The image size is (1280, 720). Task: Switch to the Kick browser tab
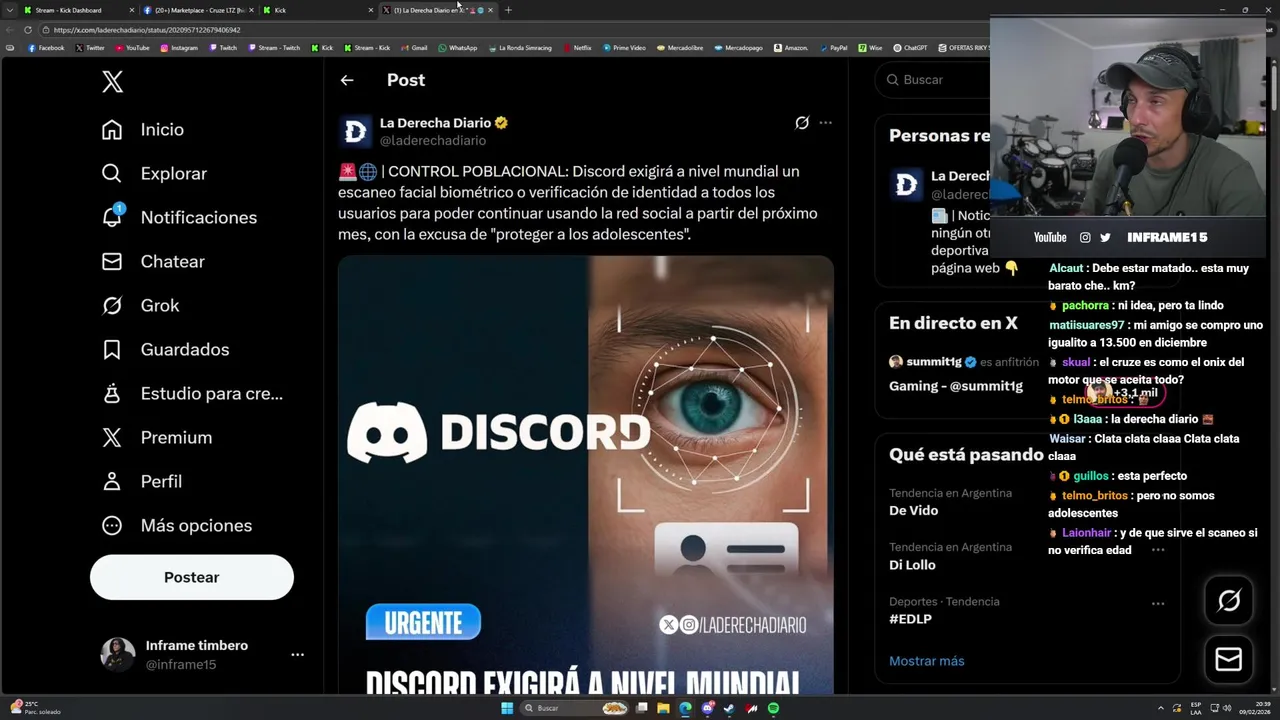(316, 10)
